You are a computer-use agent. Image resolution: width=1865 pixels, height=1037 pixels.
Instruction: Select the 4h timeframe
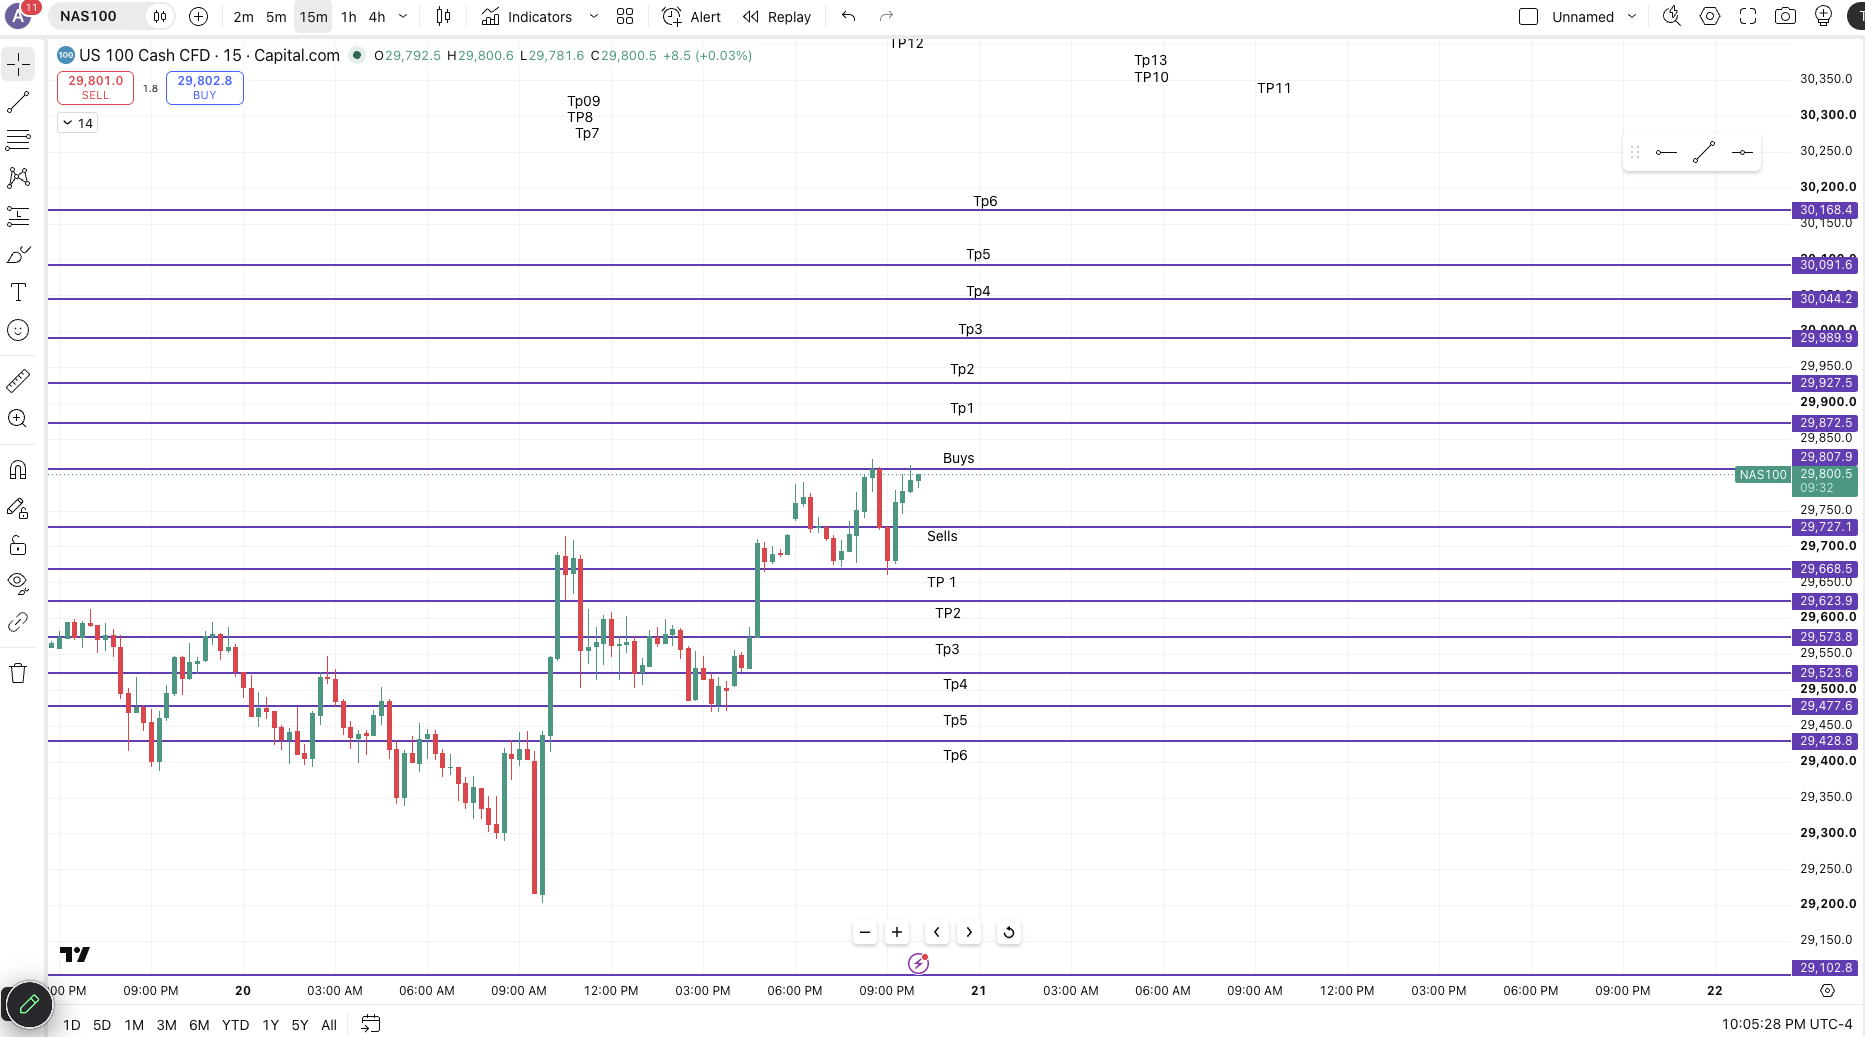(x=377, y=16)
